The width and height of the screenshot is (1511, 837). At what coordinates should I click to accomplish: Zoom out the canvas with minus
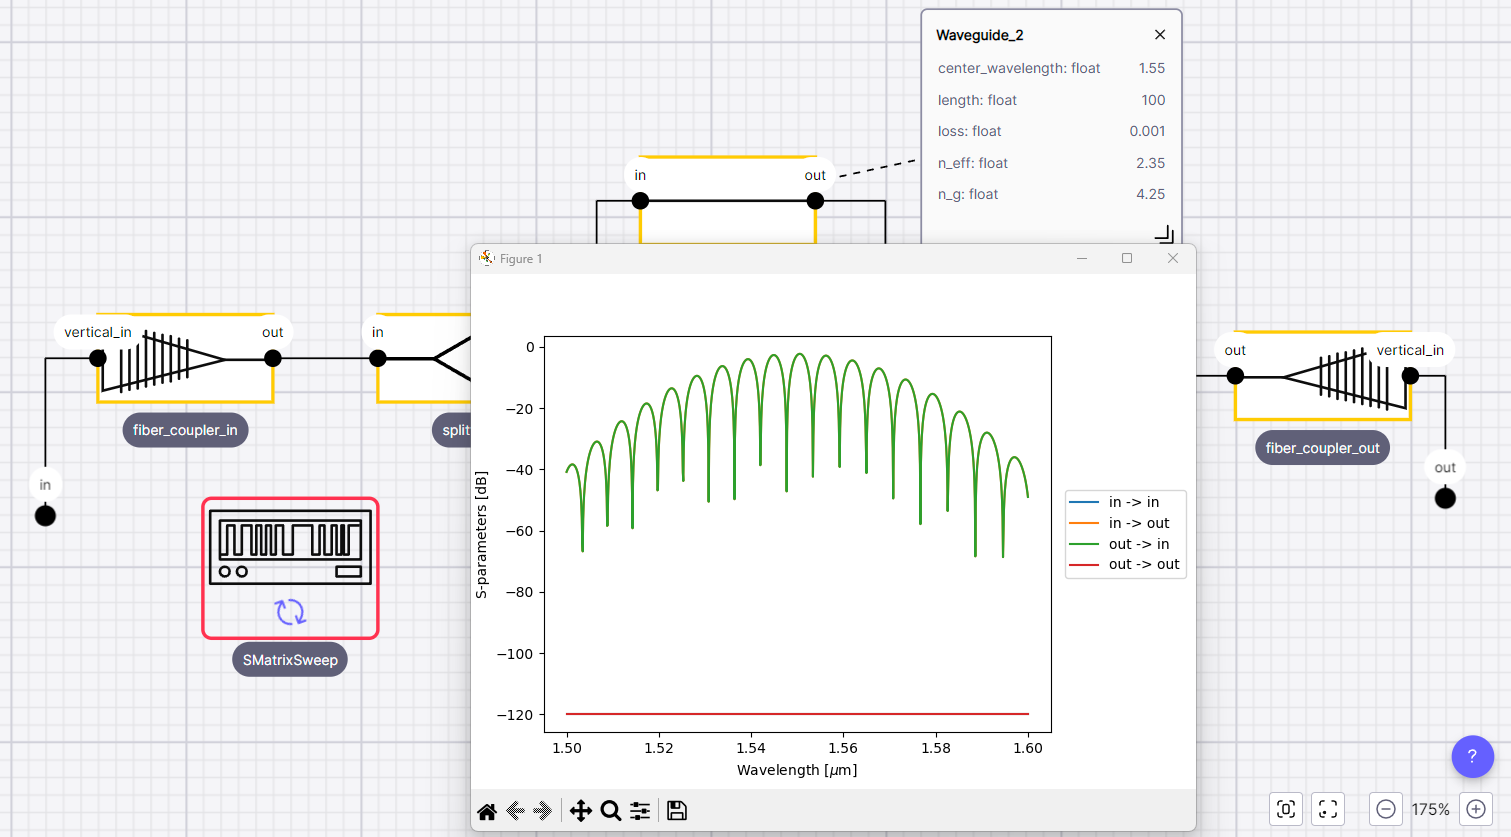1386,809
